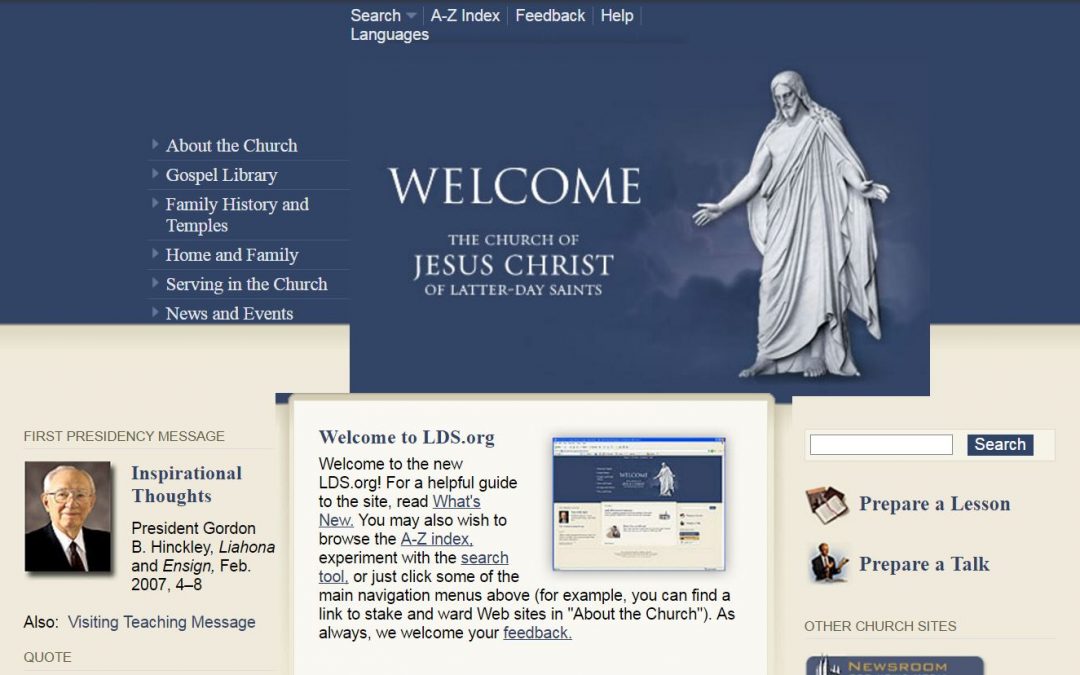This screenshot has height=675, width=1080.
Task: Select Languages in the top navigation
Action: (389, 34)
